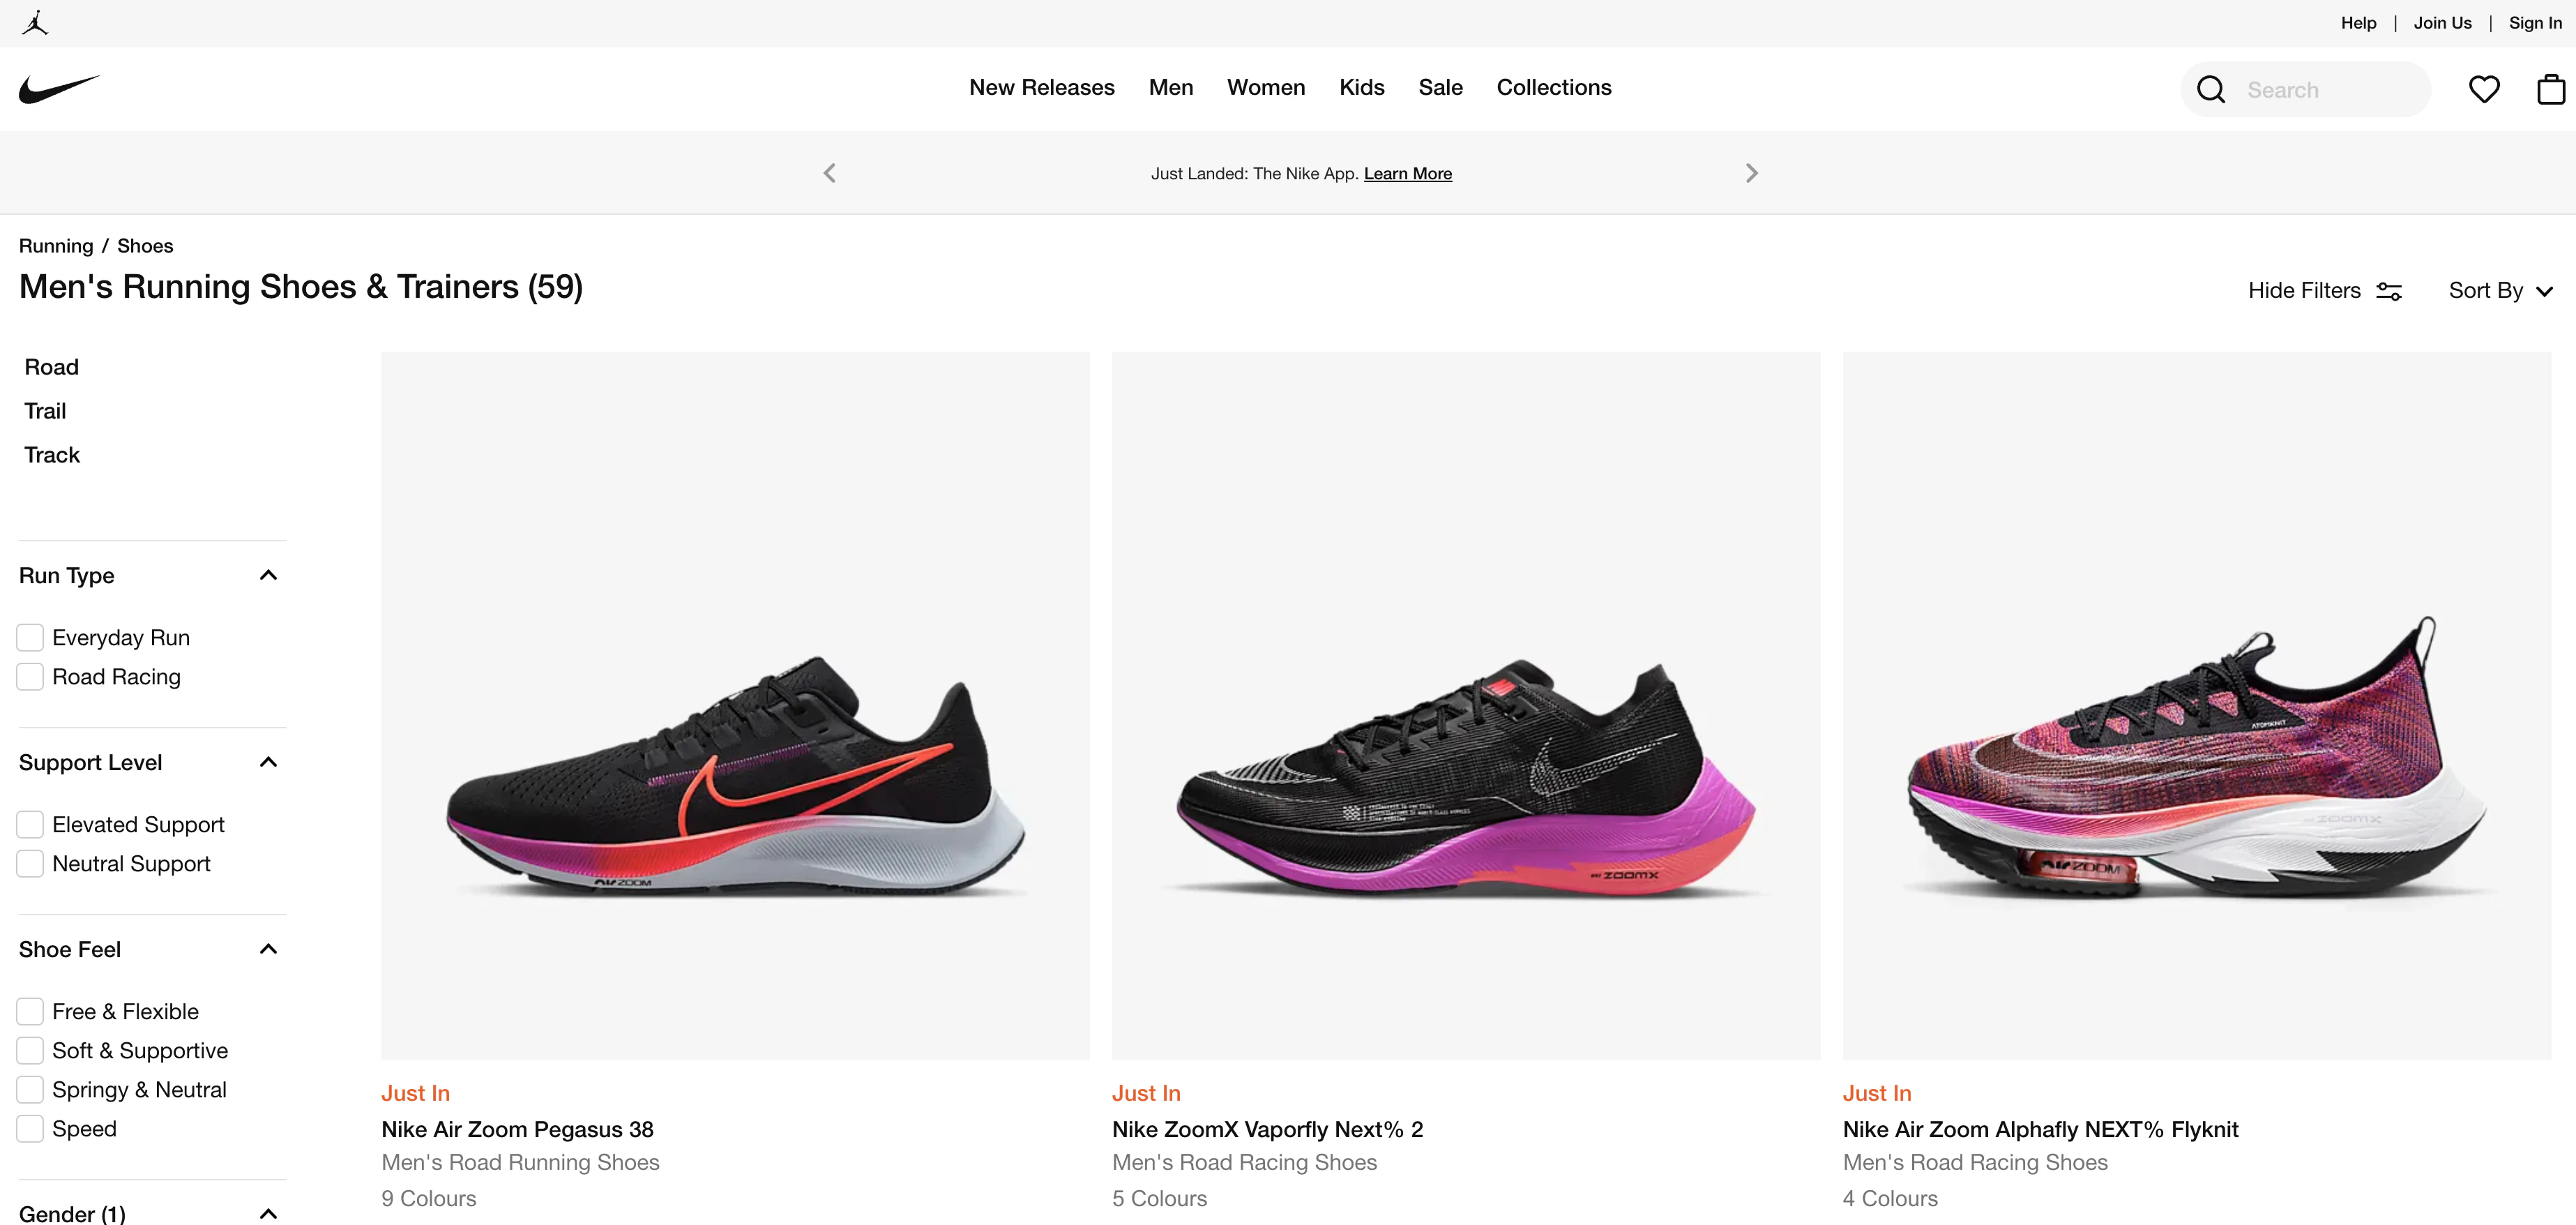This screenshot has width=2576, height=1225.
Task: Open the New Releases menu
Action: [x=1041, y=87]
